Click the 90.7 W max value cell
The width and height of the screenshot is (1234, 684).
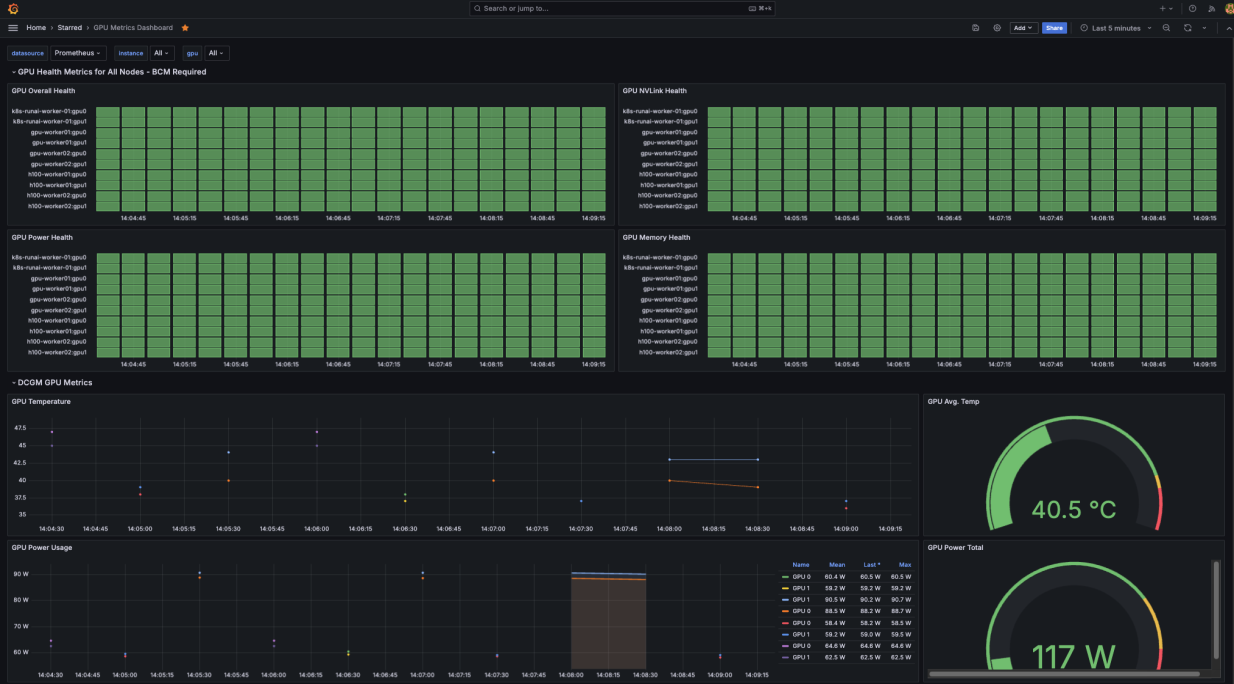click(901, 600)
